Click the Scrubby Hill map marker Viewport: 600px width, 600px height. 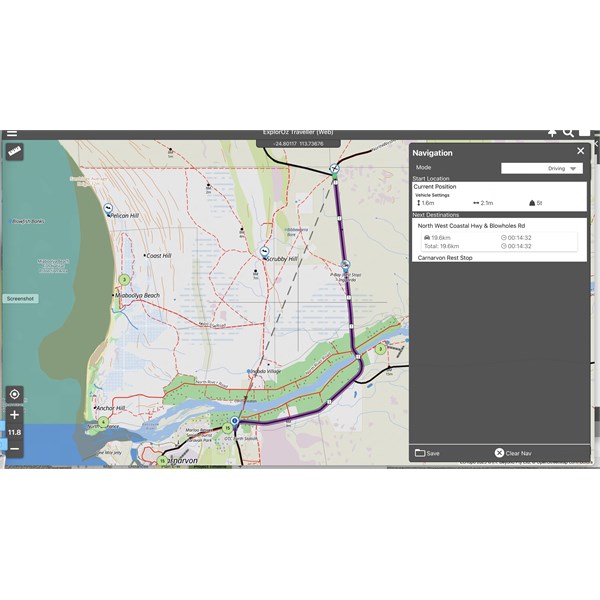264,252
